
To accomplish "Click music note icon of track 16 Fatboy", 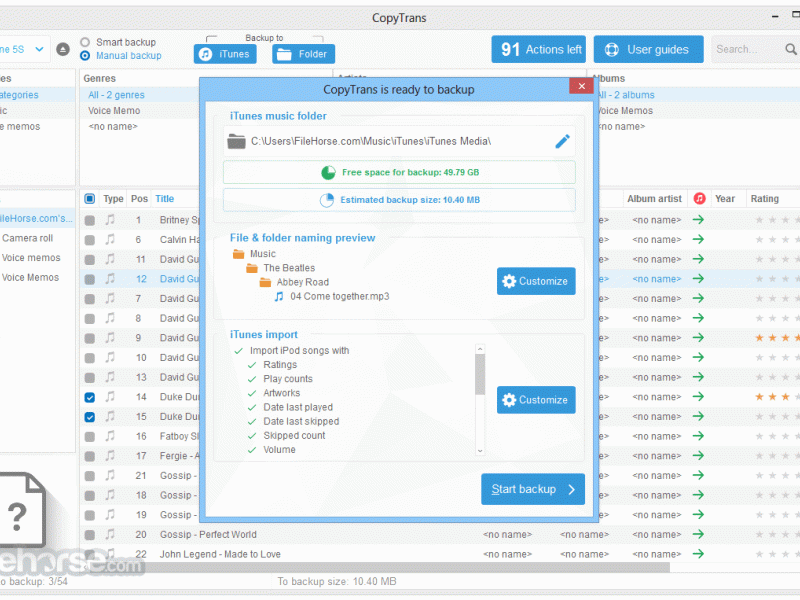I will tap(110, 436).
